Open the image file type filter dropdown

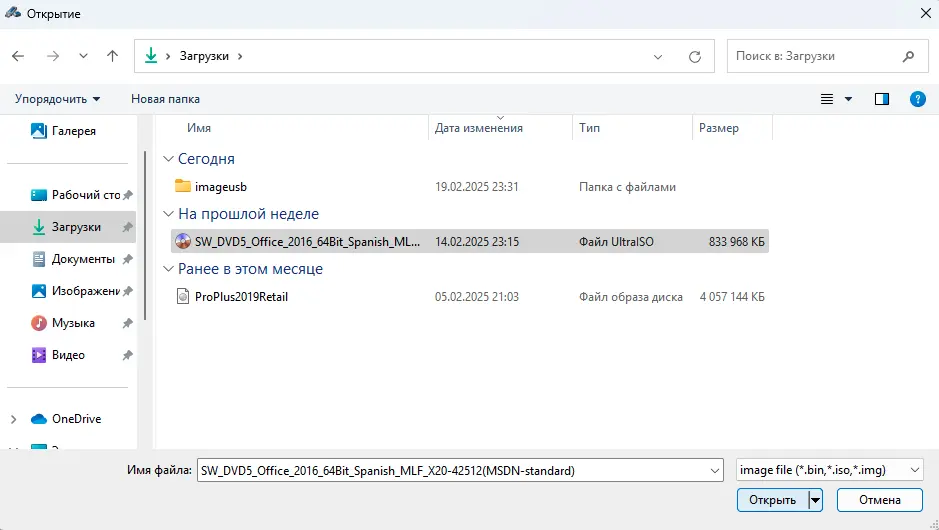pos(829,470)
